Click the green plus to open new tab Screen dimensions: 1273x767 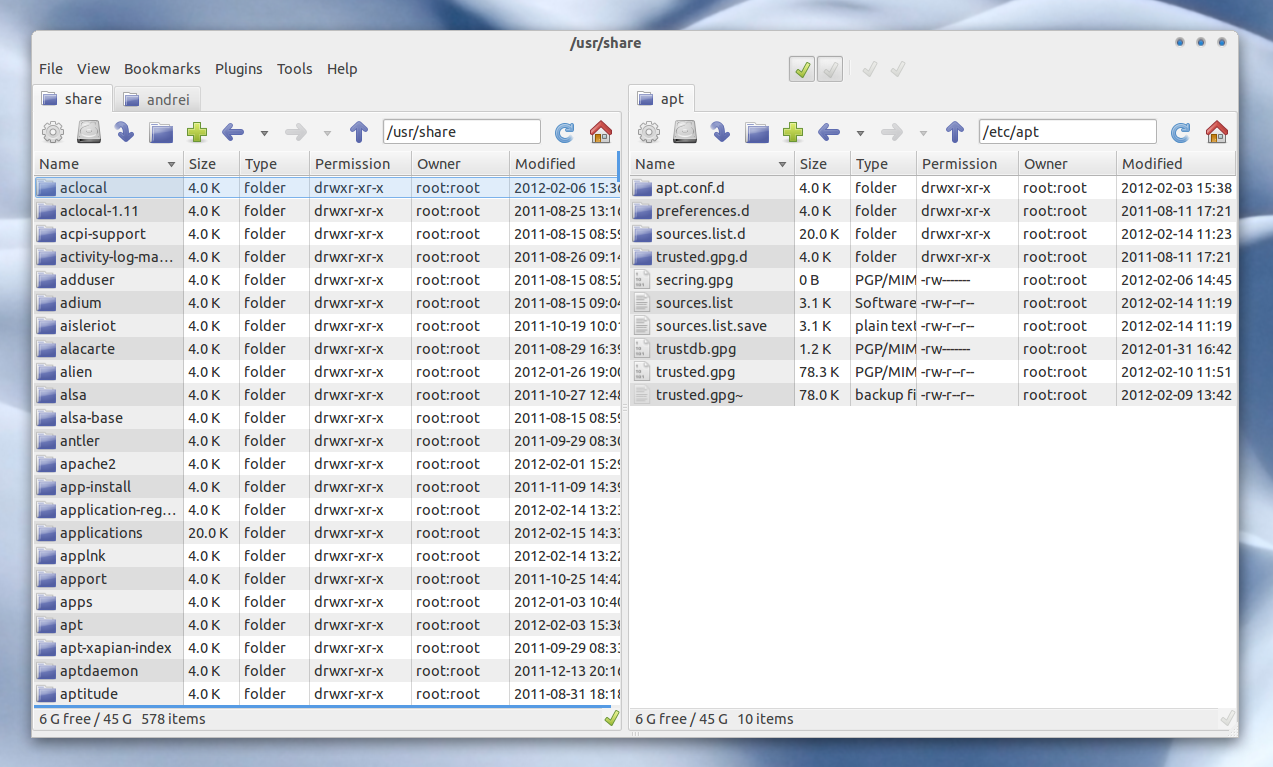196,131
